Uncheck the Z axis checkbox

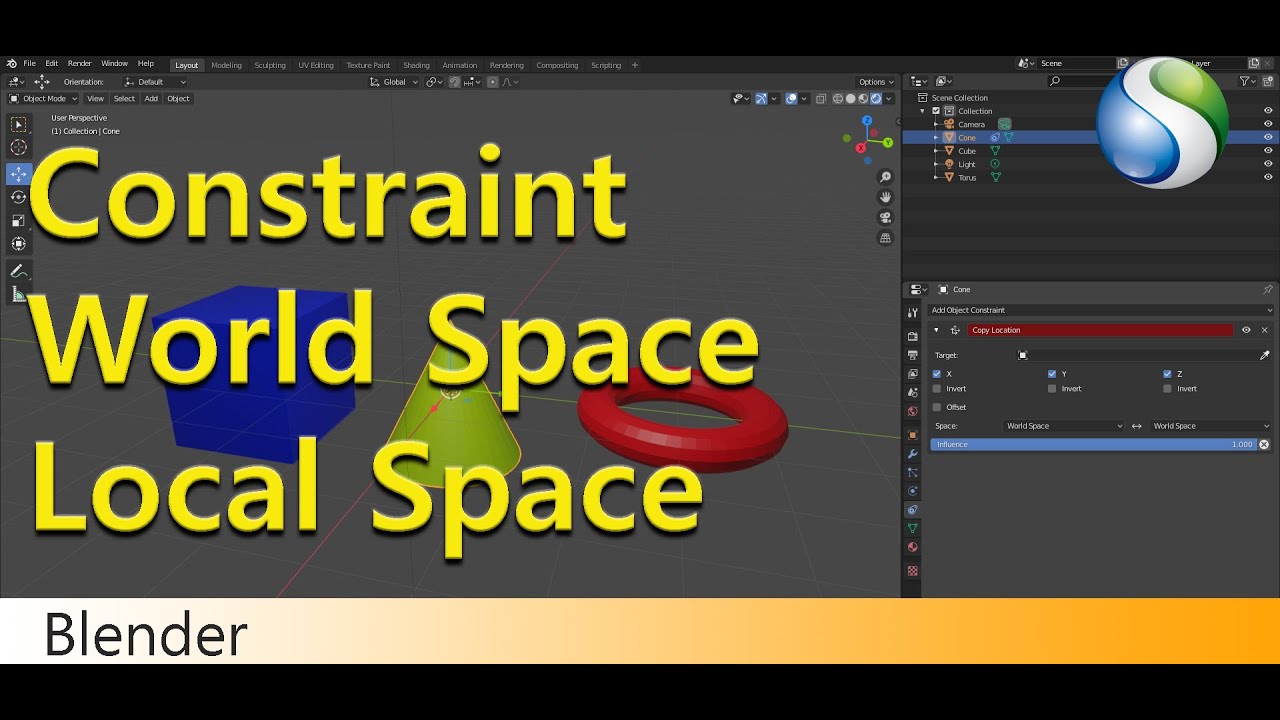pos(1167,374)
